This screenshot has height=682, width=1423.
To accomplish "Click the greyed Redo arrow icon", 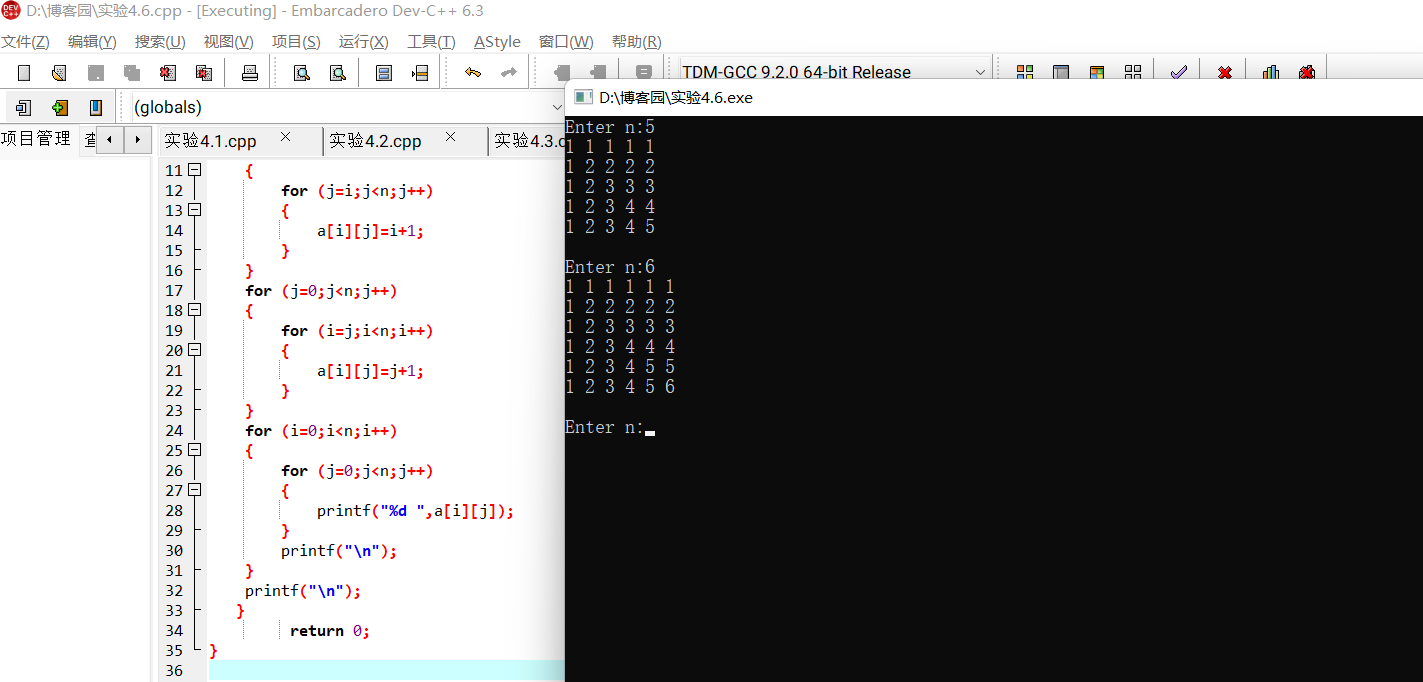I will click(509, 73).
